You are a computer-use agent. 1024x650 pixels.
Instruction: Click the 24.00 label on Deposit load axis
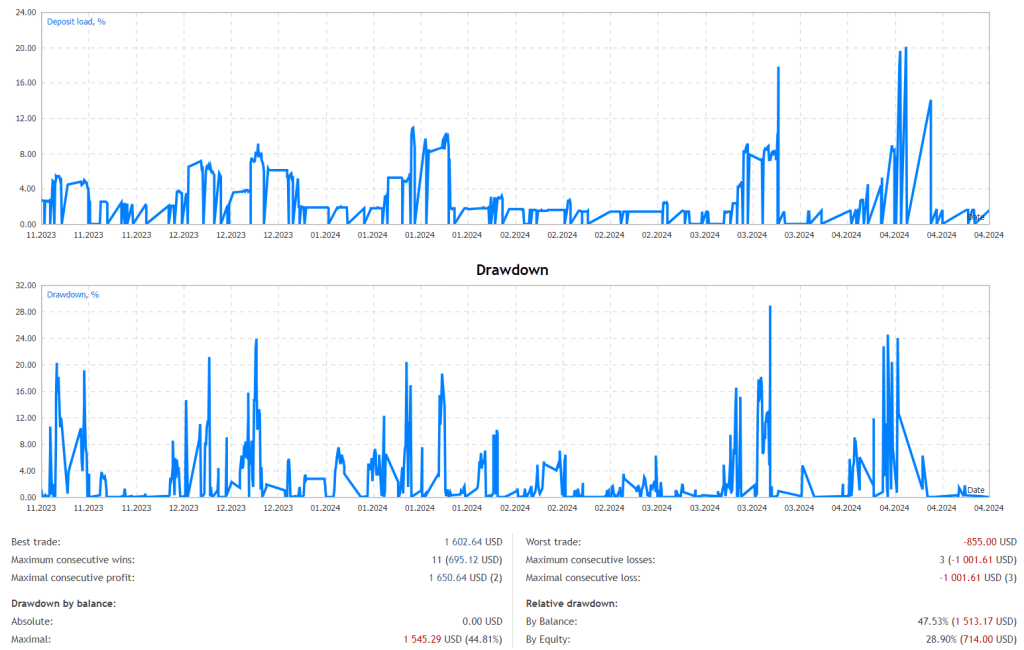point(26,13)
